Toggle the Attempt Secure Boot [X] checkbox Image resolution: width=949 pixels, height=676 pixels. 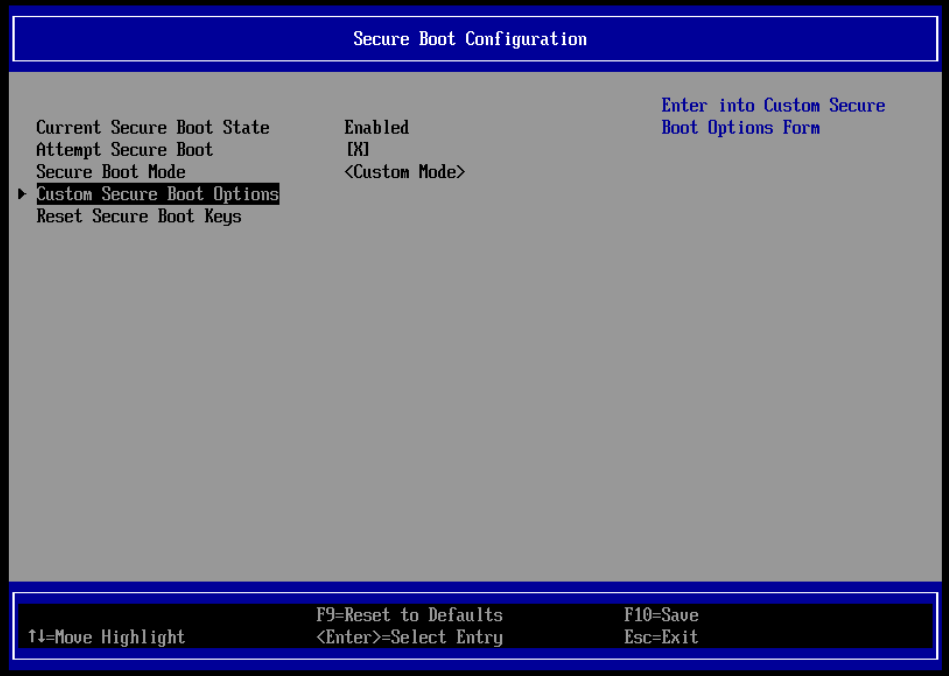click(357, 150)
